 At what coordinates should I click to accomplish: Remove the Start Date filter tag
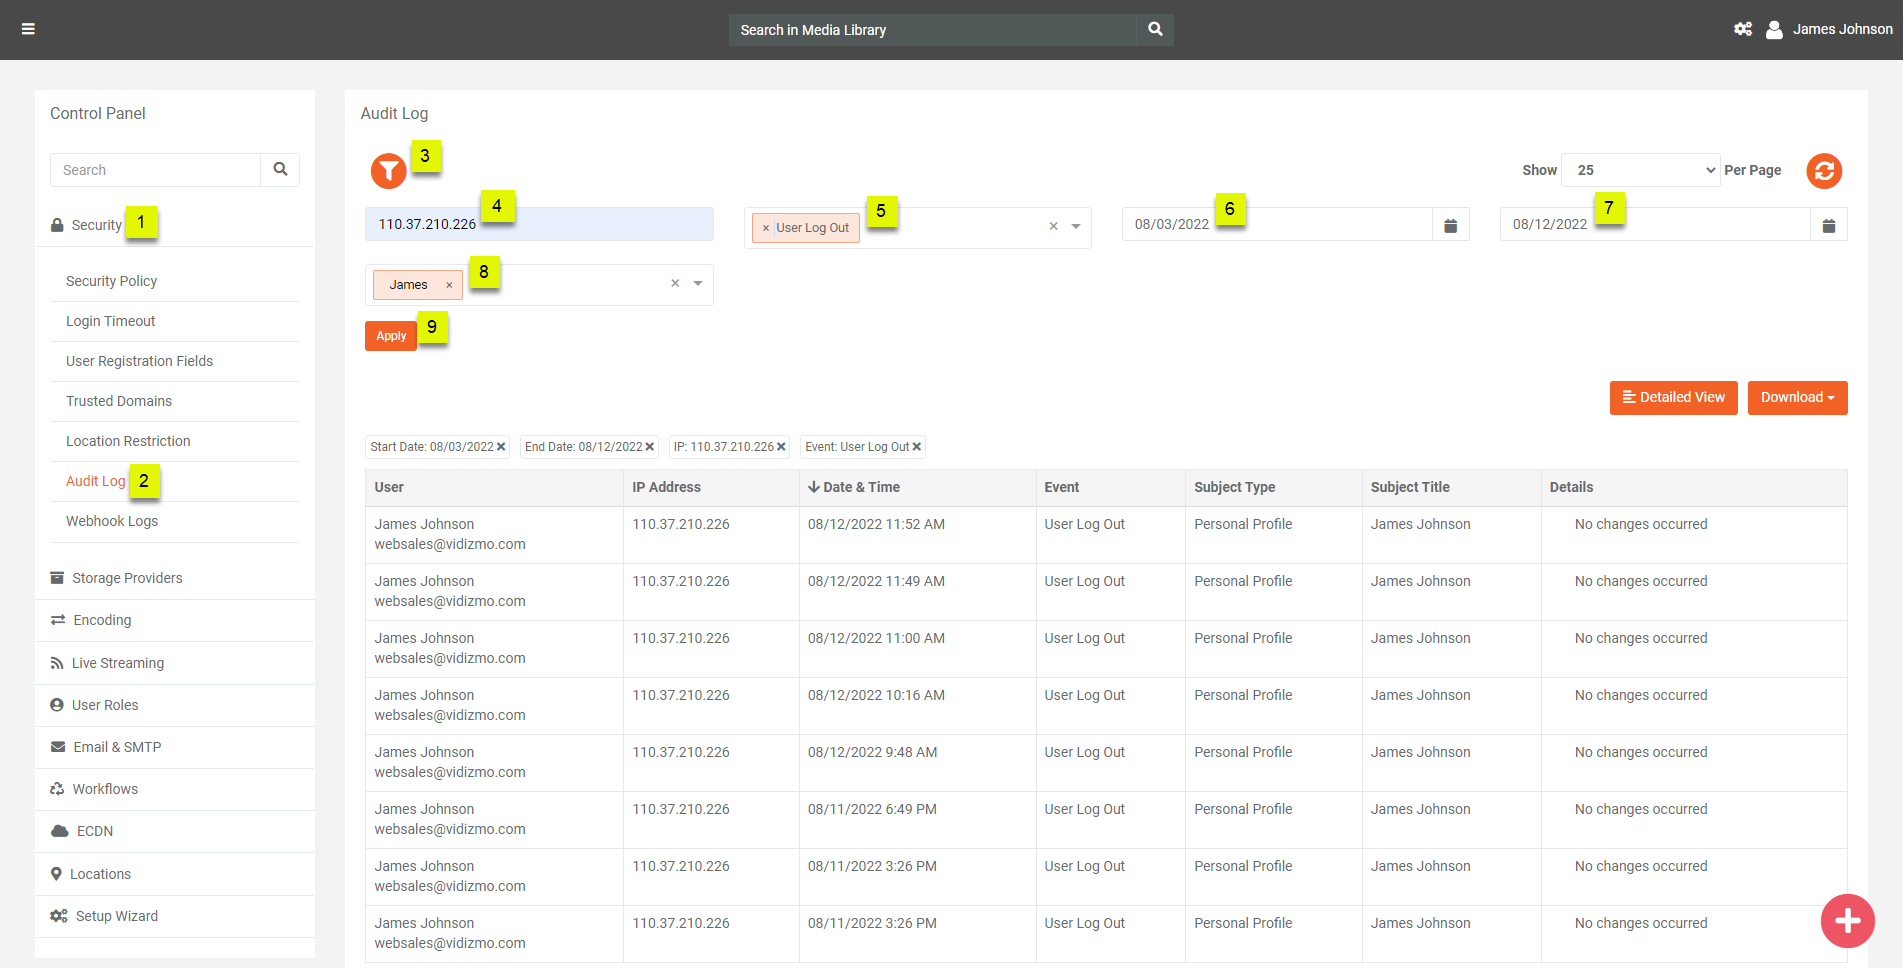click(501, 447)
